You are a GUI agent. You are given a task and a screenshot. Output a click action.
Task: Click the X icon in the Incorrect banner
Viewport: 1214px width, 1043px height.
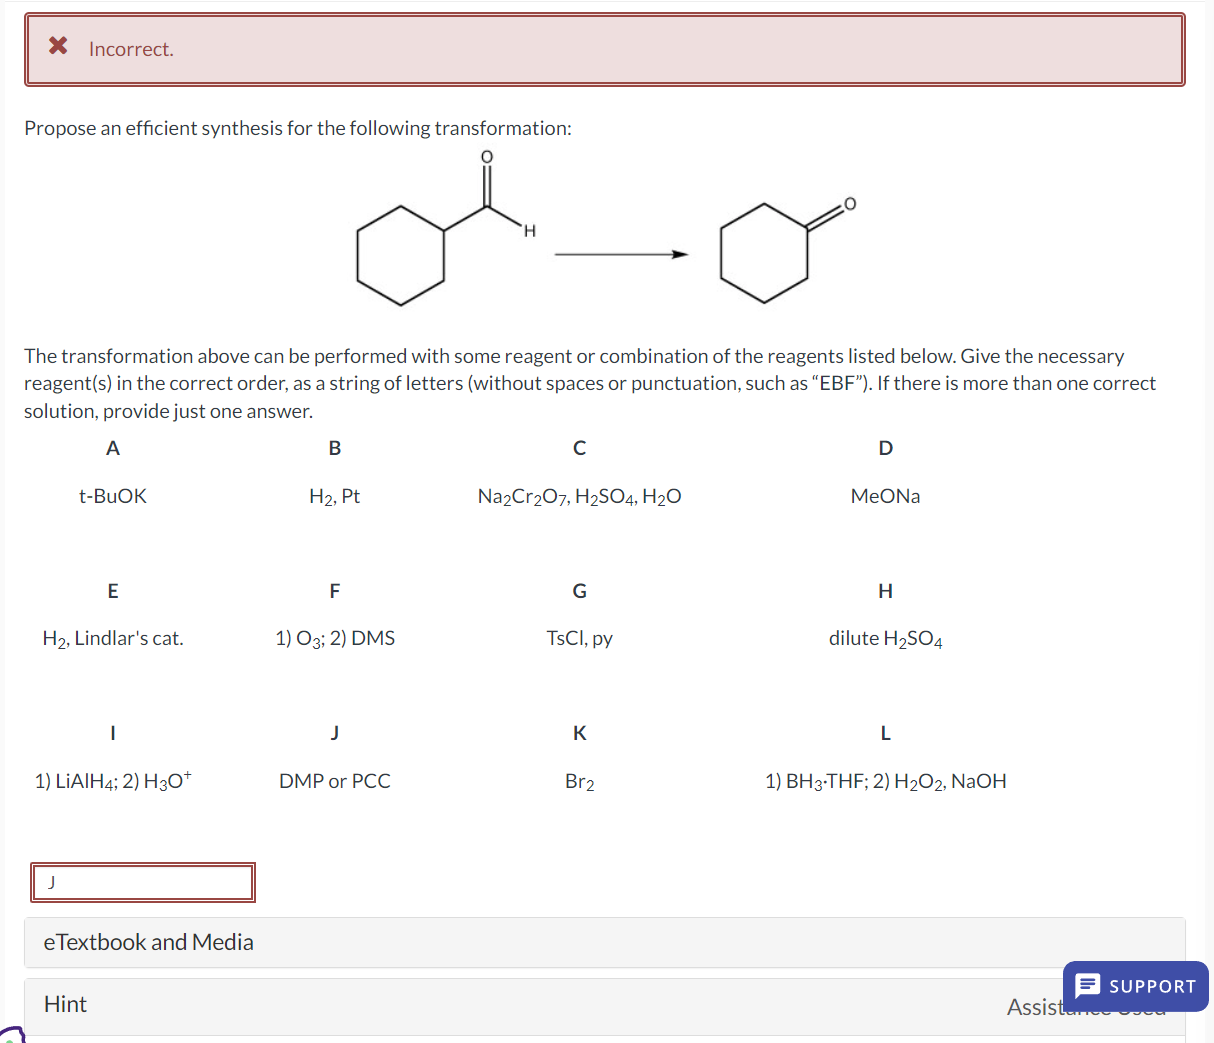pyautogui.click(x=57, y=46)
